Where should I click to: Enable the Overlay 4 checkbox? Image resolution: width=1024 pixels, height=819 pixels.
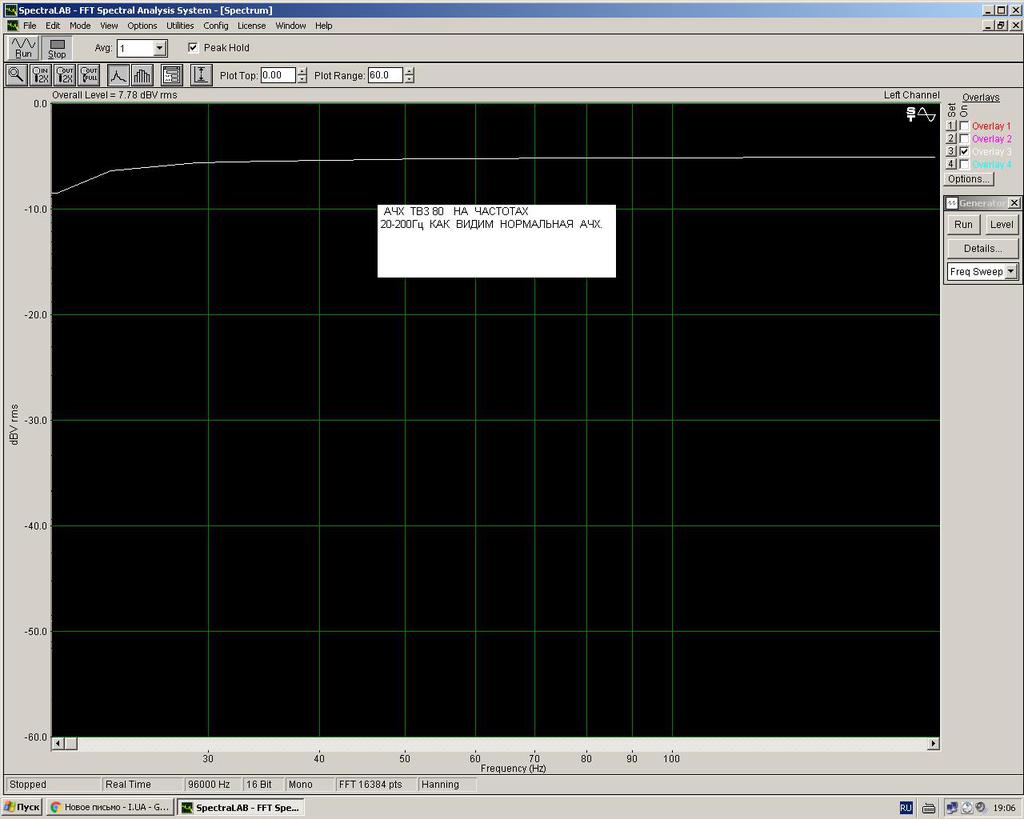(x=964, y=164)
